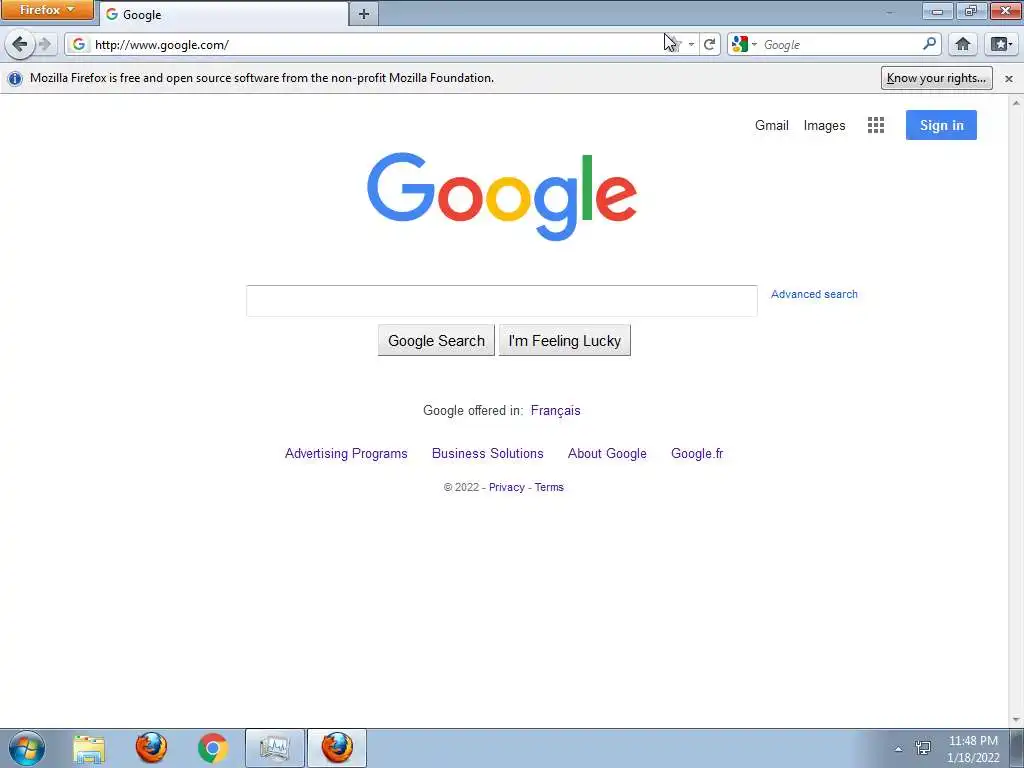Restore down the Firefox window
The height and width of the screenshot is (768, 1024).
(x=971, y=10)
